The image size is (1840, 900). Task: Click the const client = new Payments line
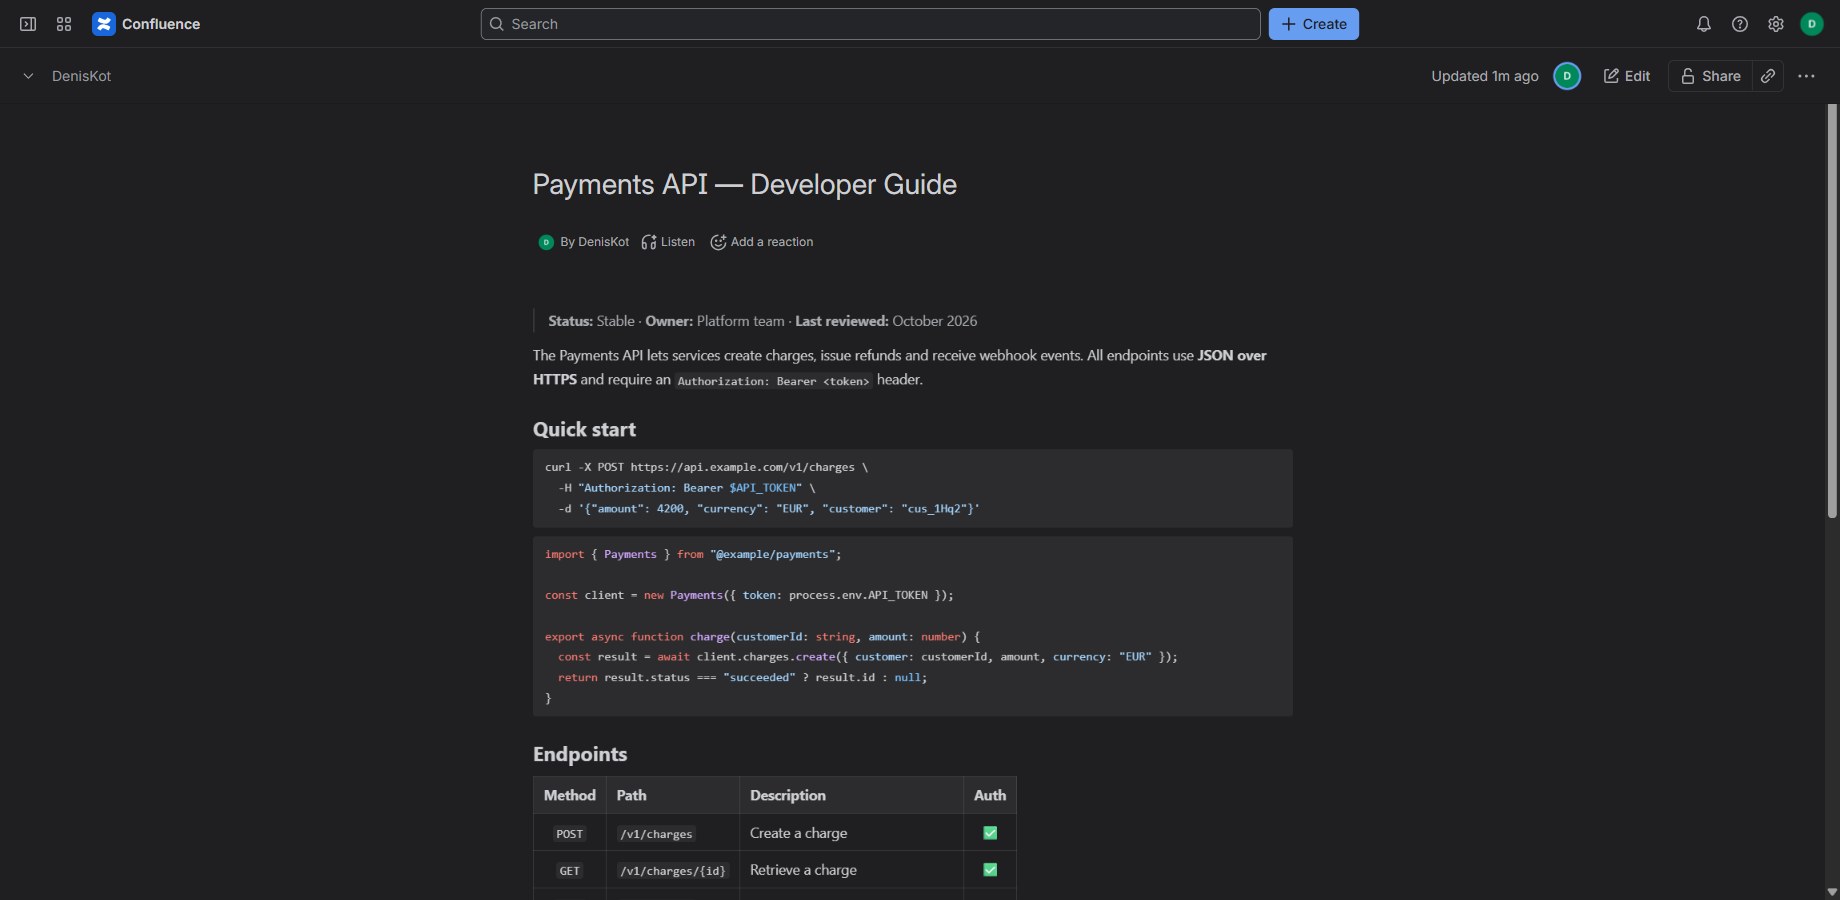pyautogui.click(x=749, y=595)
